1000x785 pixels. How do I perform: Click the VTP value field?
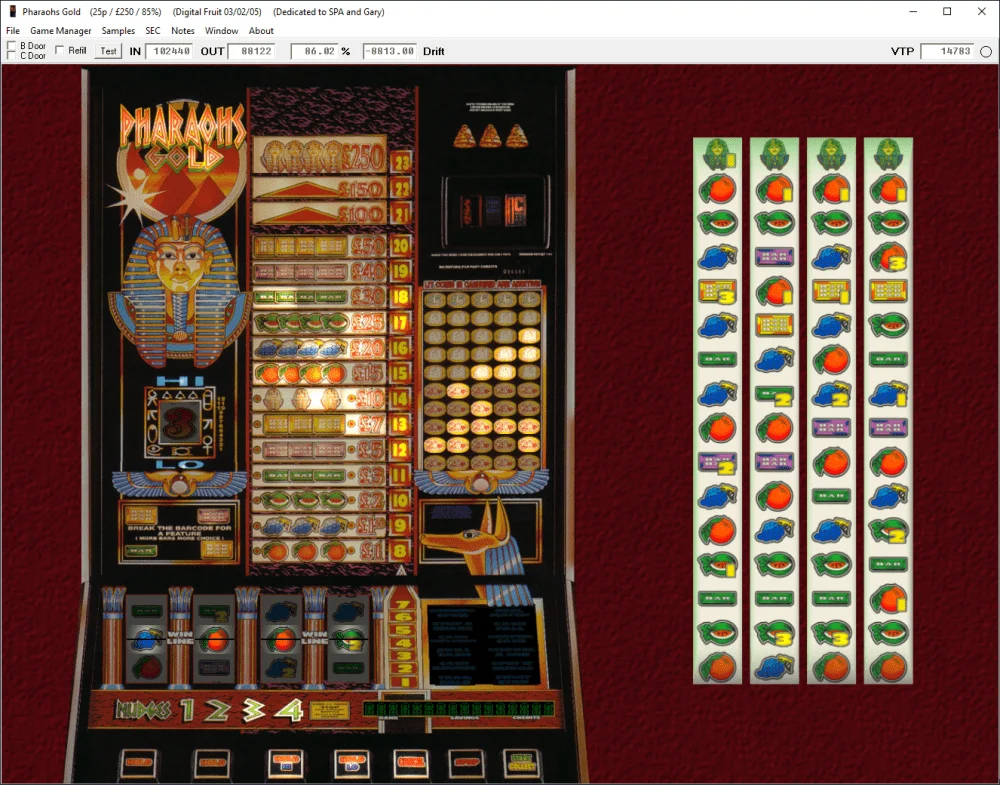[x=948, y=51]
